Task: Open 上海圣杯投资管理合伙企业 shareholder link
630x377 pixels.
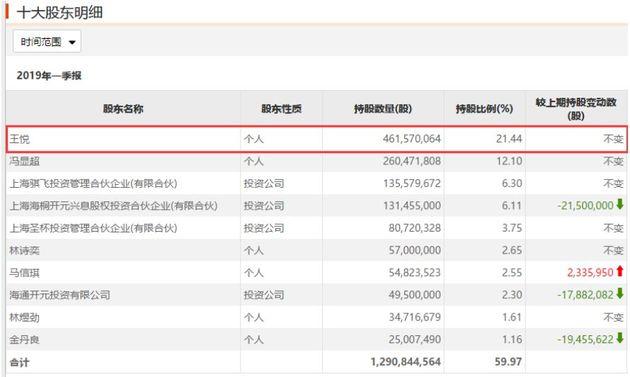Action: coord(93,228)
